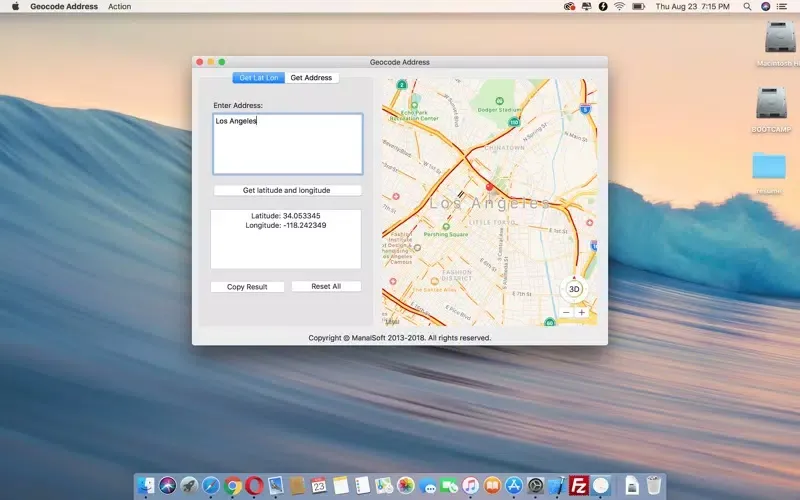The image size is (800, 500).
Task: Click the Reset All button
Action: [x=326, y=287]
